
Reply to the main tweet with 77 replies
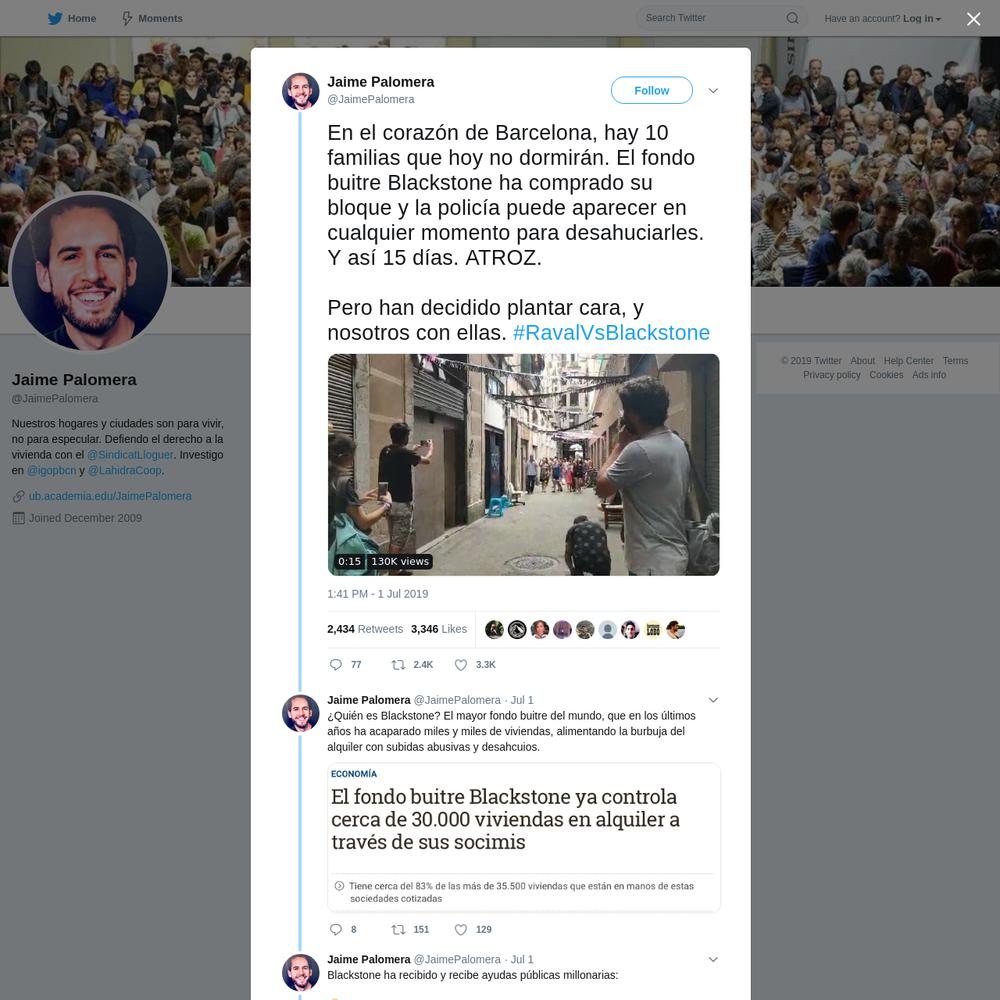pos(335,665)
